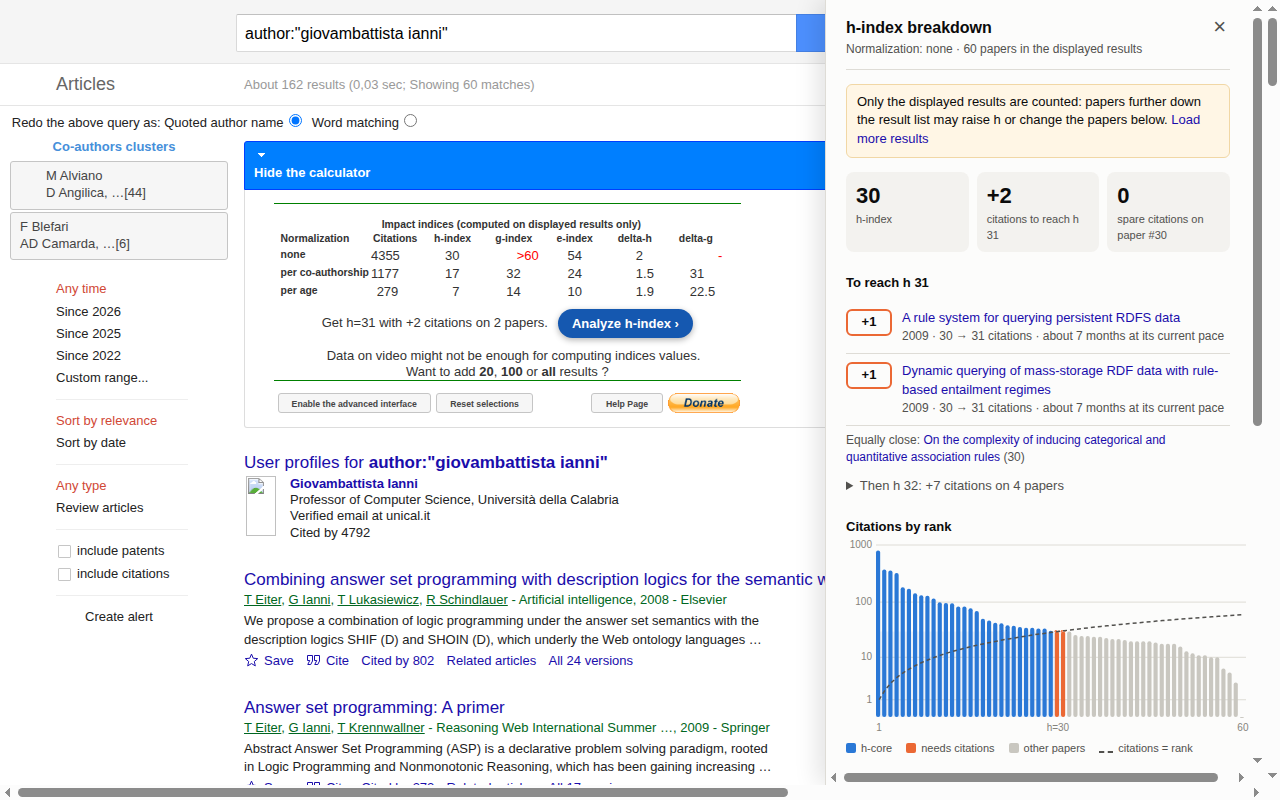
Task: Click the star Save icon under first article
Action: 252,661
